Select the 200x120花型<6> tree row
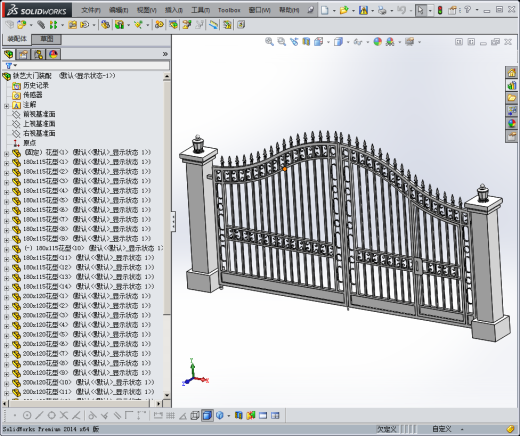Viewport: 520px width, 436px height. coord(81,344)
